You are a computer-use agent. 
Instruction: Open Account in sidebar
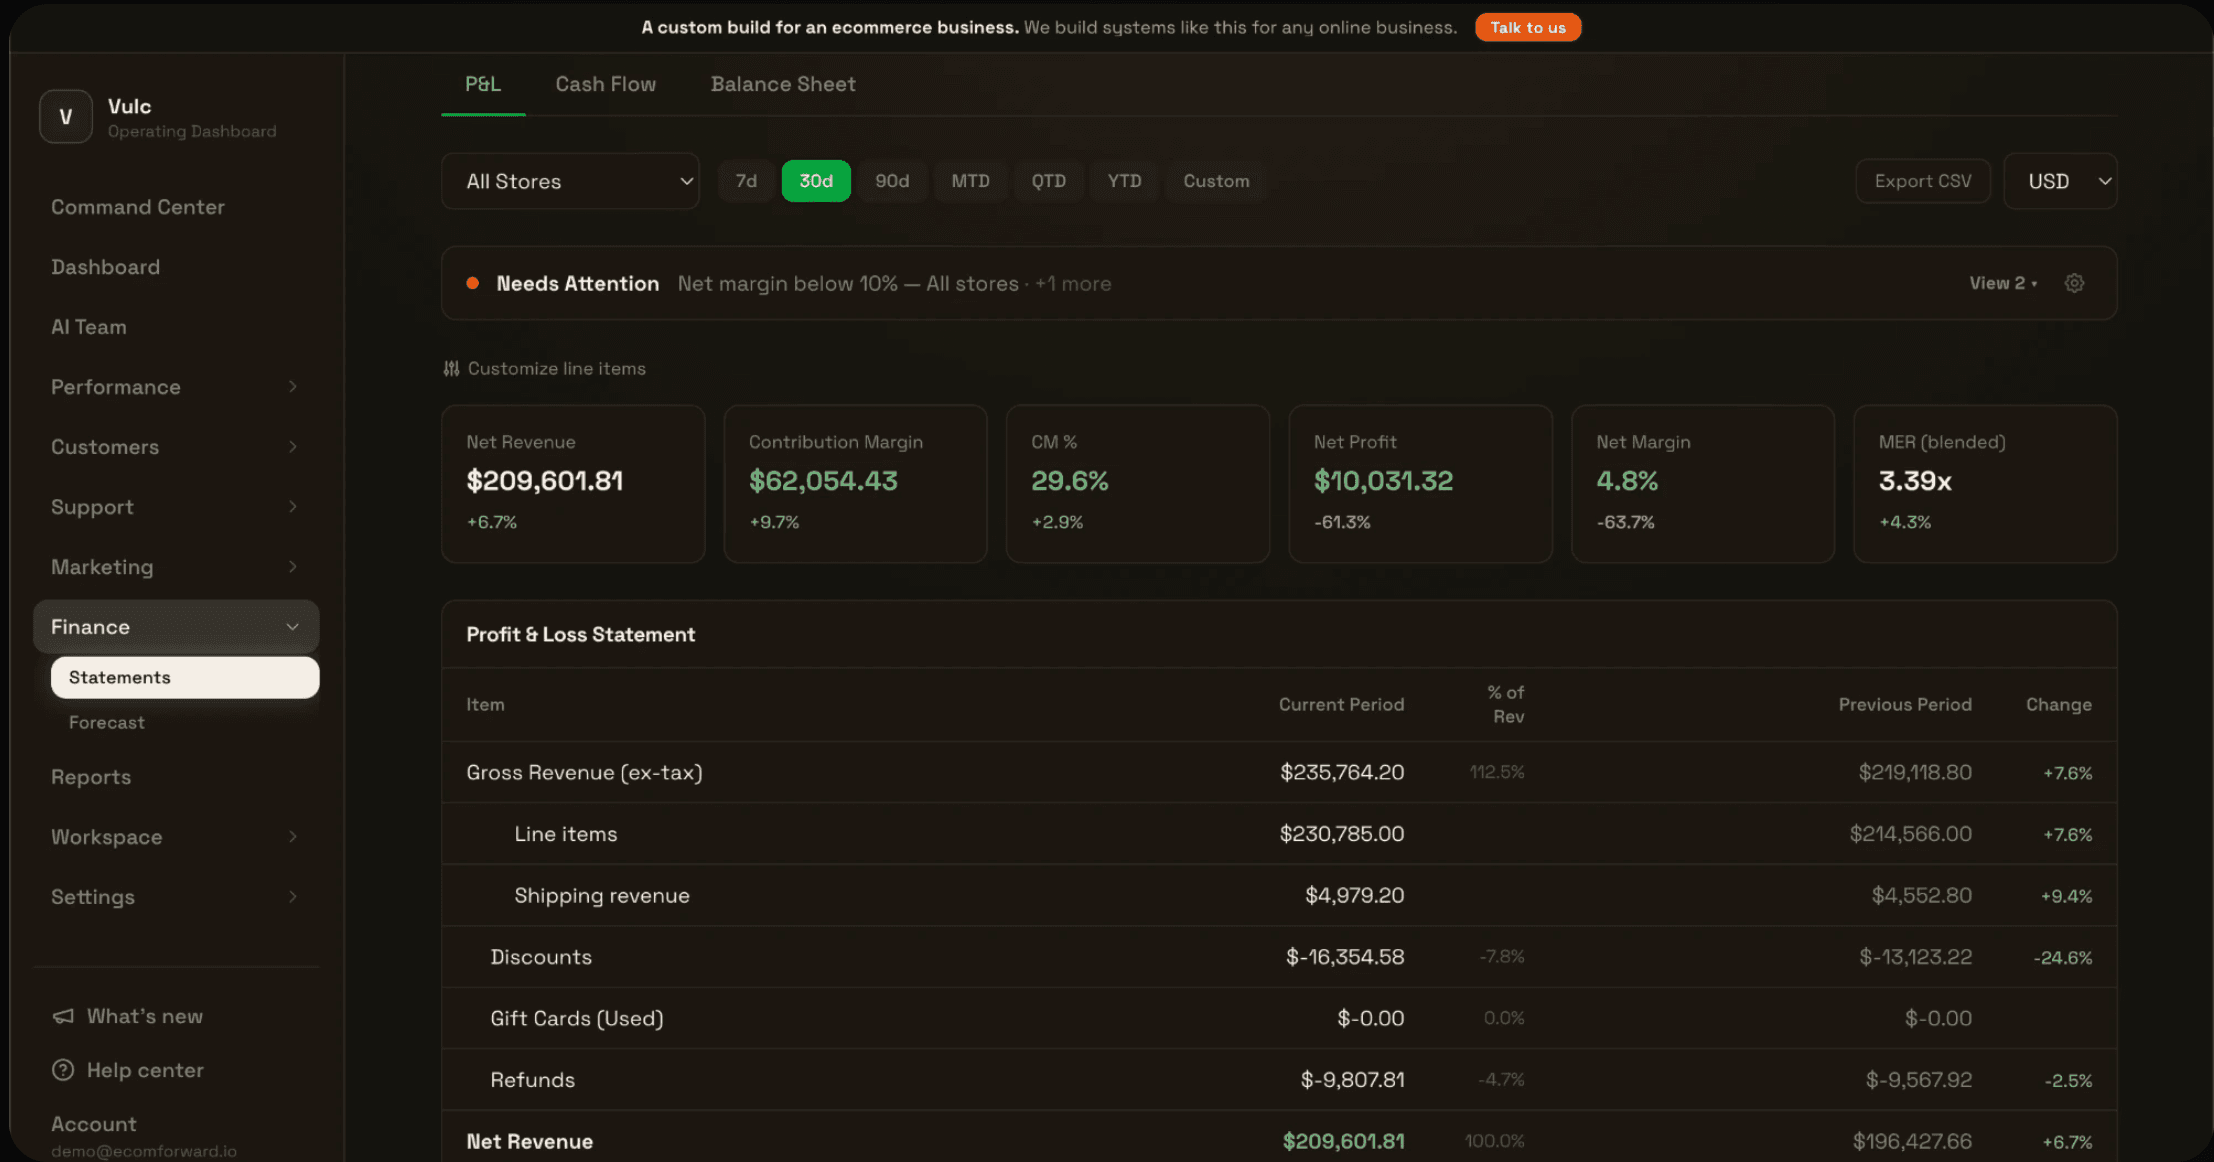pos(94,1124)
